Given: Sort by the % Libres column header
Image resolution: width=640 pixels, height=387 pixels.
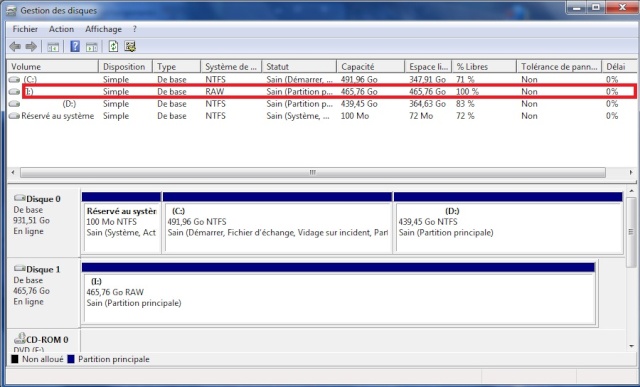Looking at the screenshot, I should [484, 67].
